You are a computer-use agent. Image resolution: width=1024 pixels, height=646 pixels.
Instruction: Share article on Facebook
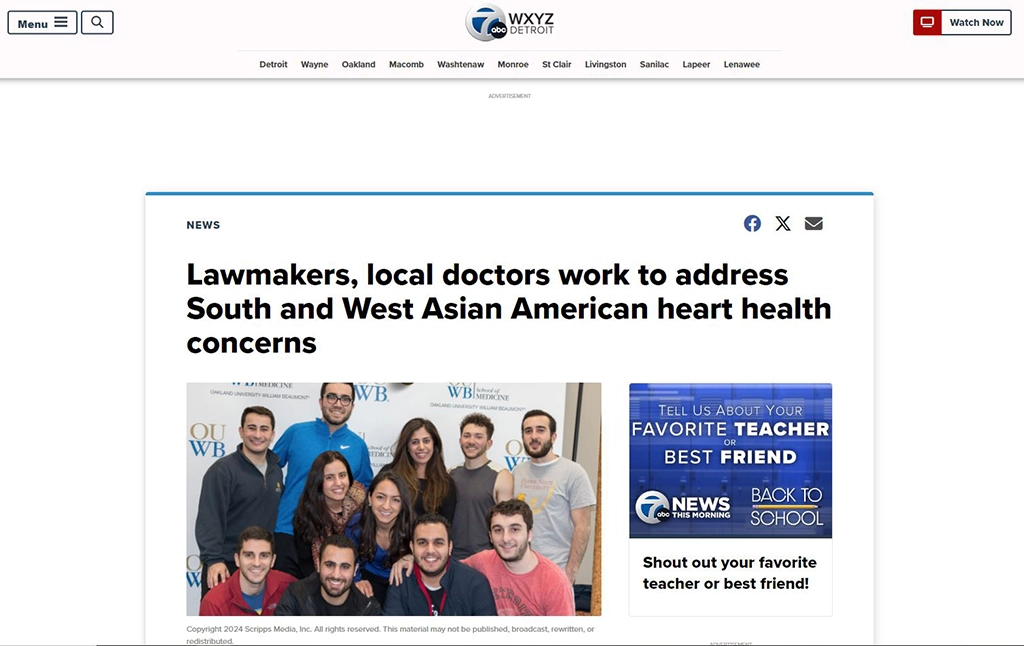pyautogui.click(x=752, y=224)
